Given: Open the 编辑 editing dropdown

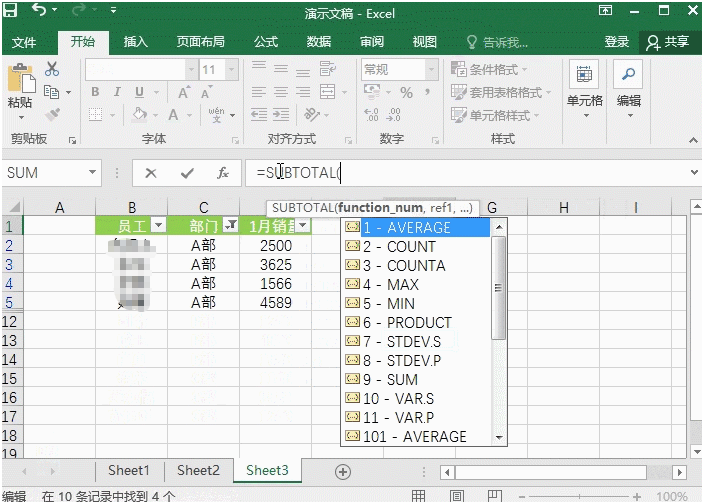Looking at the screenshot, I should pyautogui.click(x=629, y=90).
